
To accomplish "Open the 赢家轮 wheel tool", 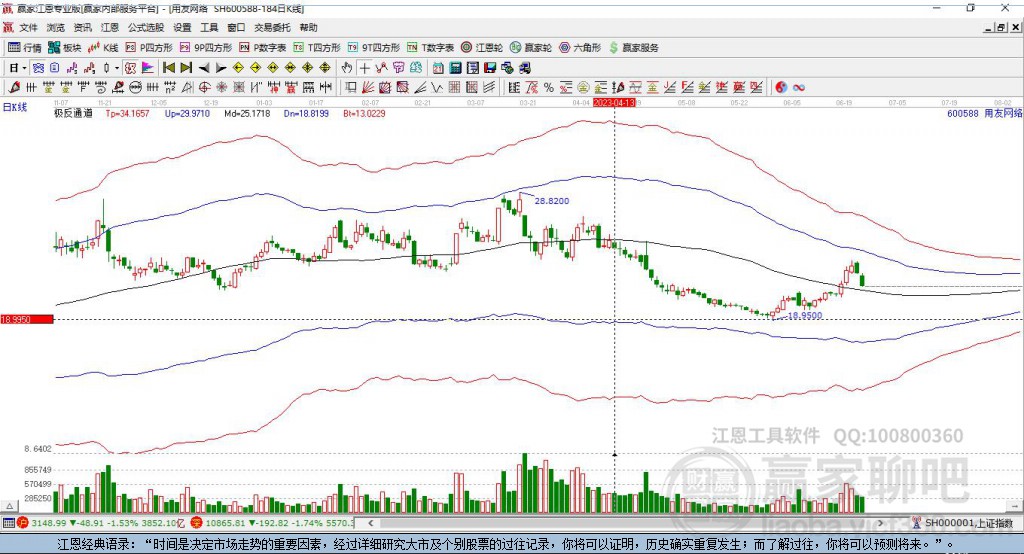I will pos(531,48).
